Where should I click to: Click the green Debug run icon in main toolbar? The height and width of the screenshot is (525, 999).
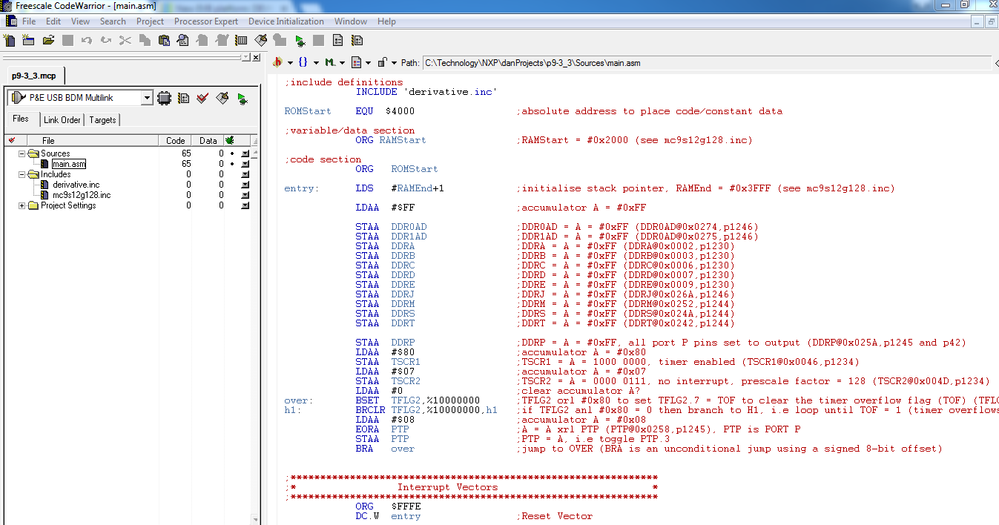(299, 41)
